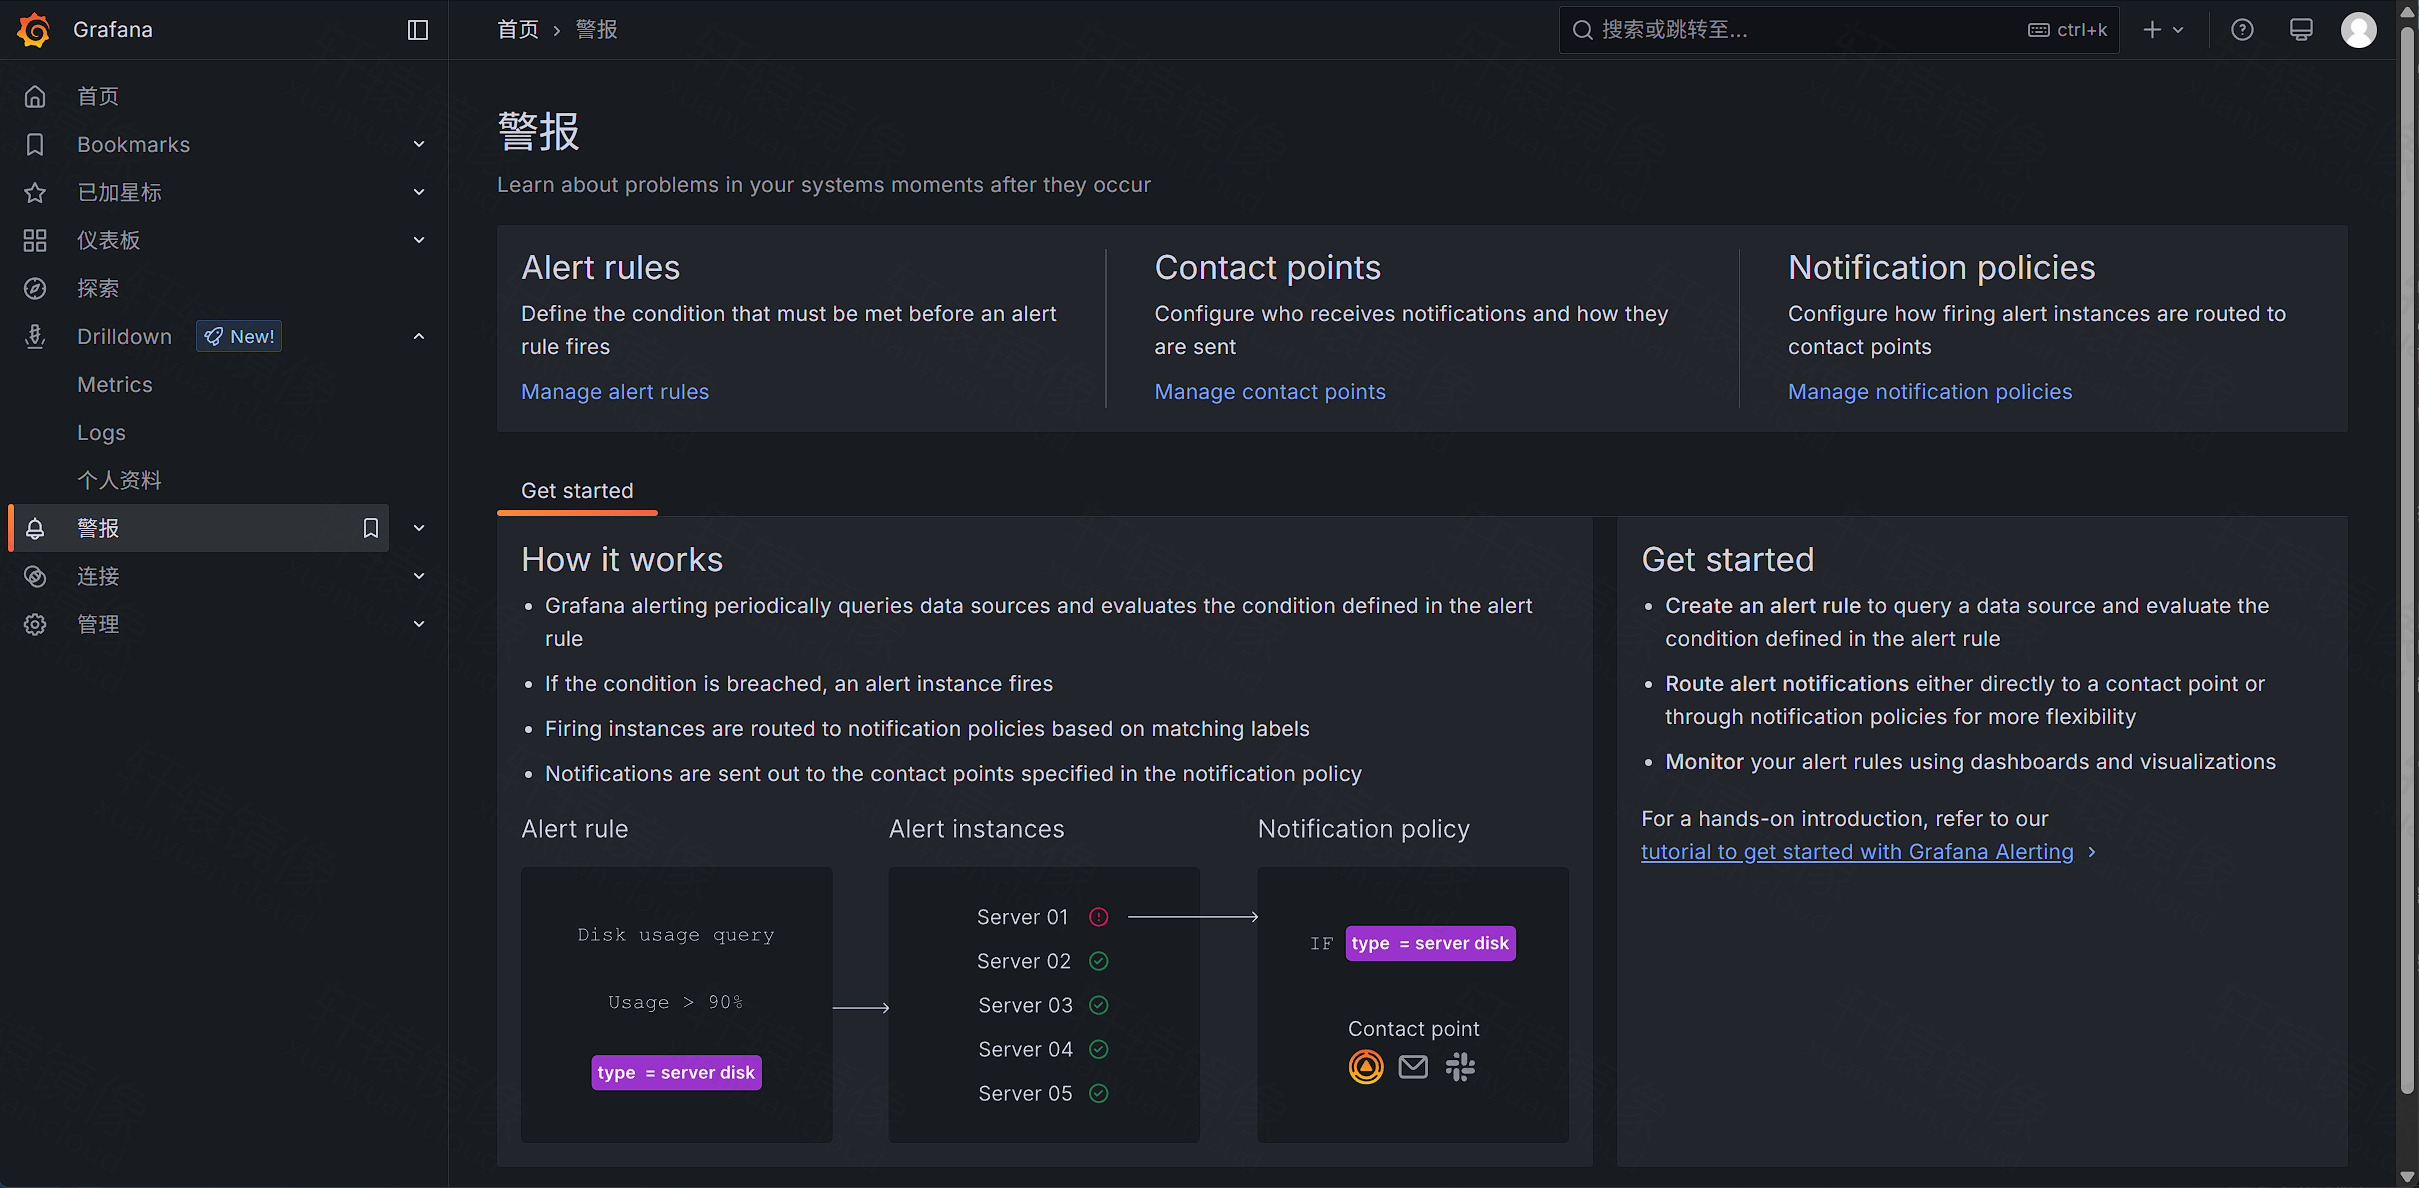
Task: Click the Grafana OnCall contact point icon
Action: 1366,1067
